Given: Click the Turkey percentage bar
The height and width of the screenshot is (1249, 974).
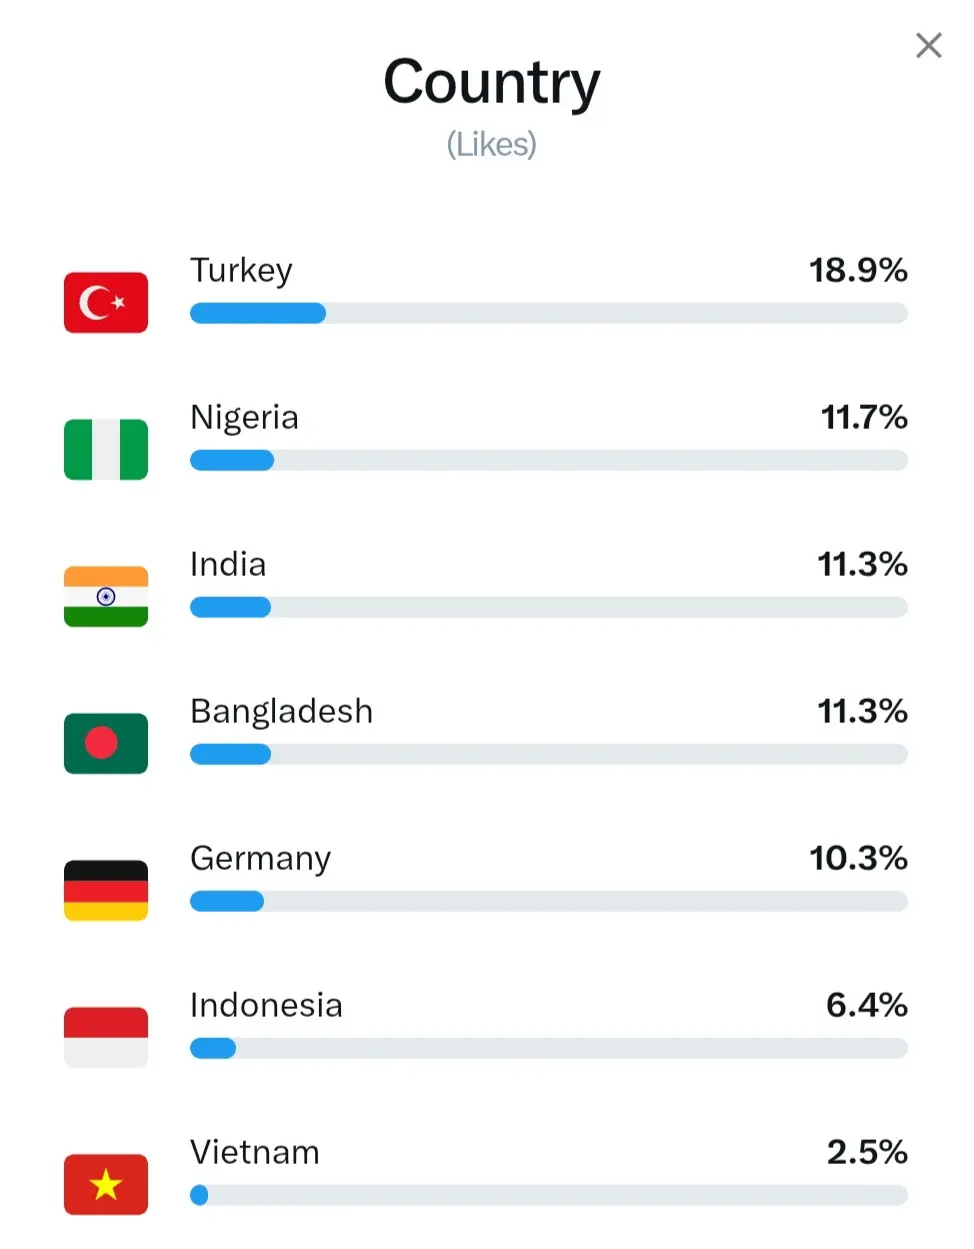Looking at the screenshot, I should coord(548,313).
